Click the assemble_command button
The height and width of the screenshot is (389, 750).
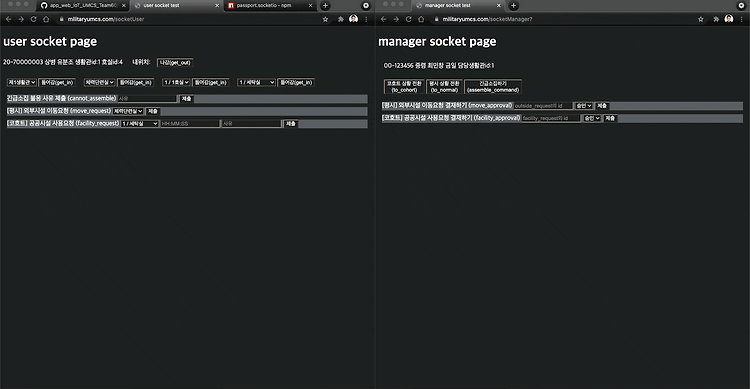(493, 87)
